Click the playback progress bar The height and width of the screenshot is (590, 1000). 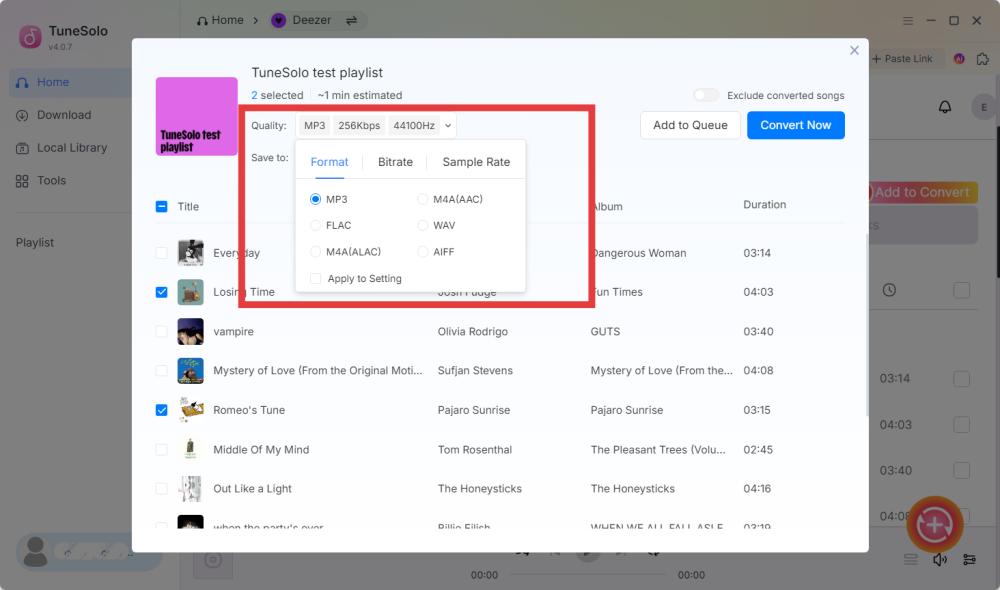click(x=587, y=575)
